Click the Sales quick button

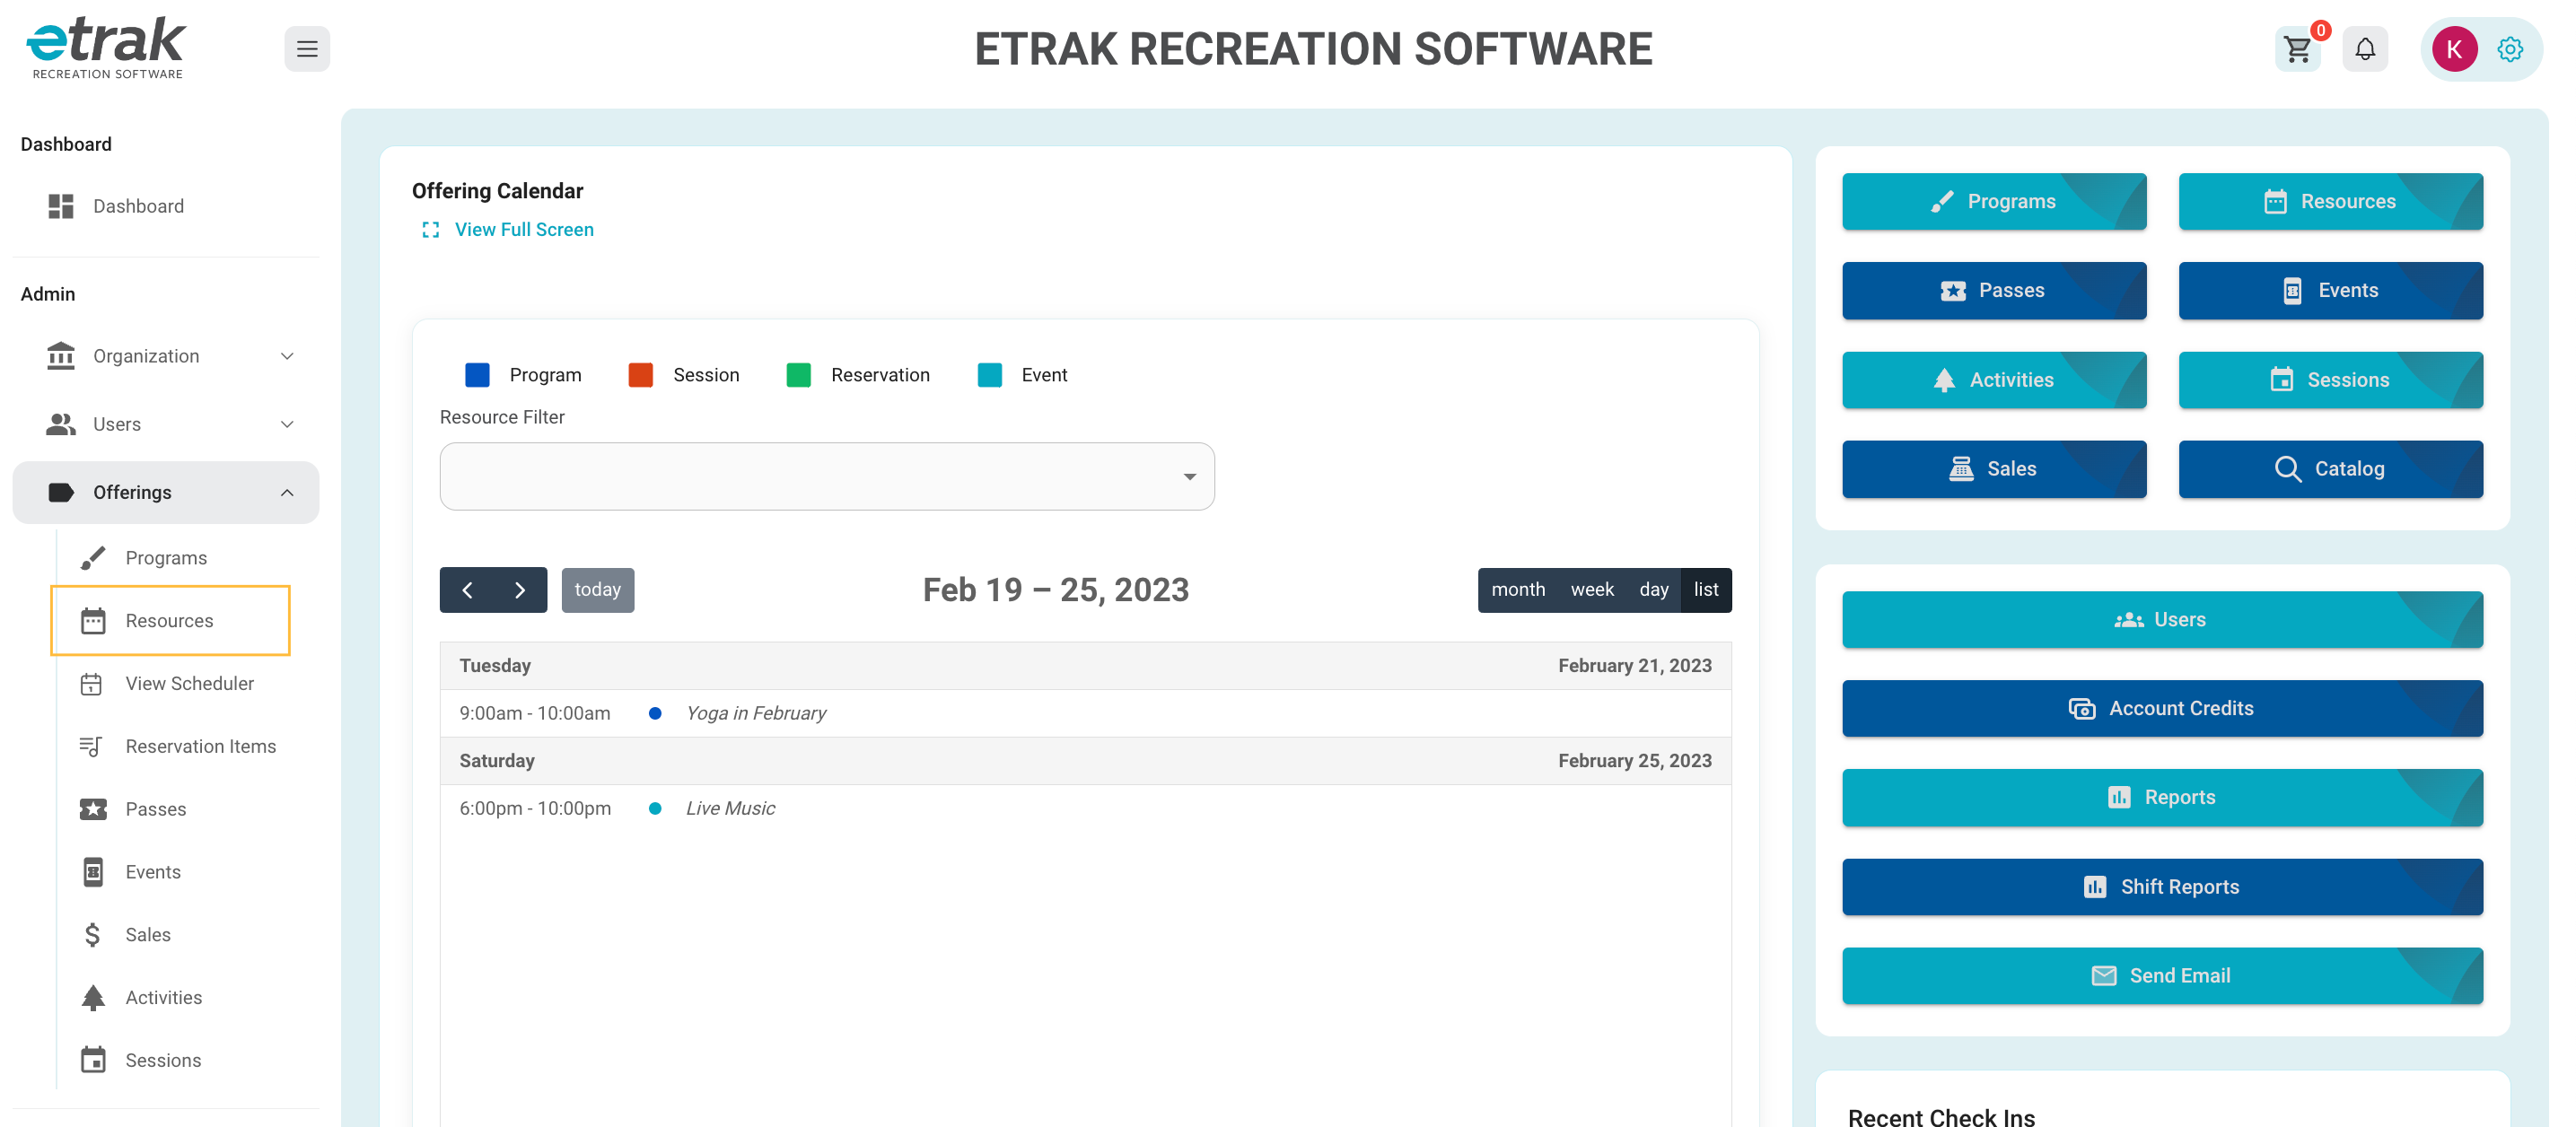(x=1994, y=469)
